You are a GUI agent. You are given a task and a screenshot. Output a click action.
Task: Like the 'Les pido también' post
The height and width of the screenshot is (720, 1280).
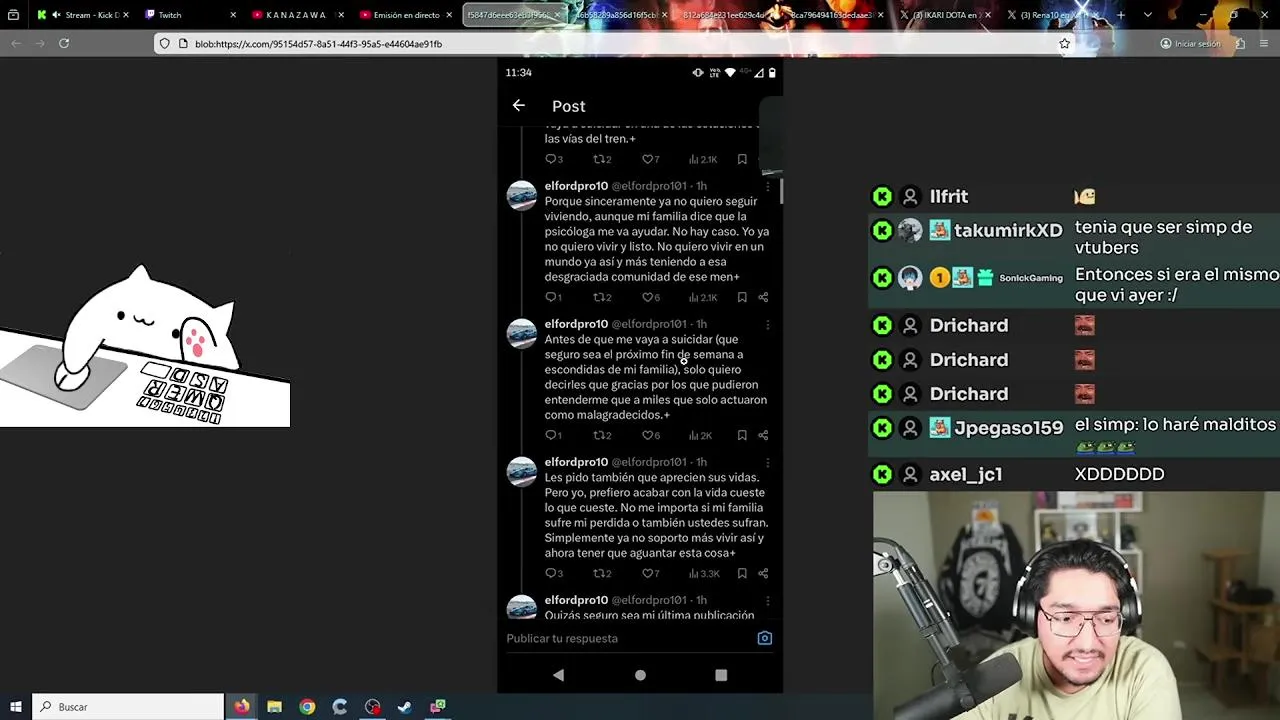point(650,573)
